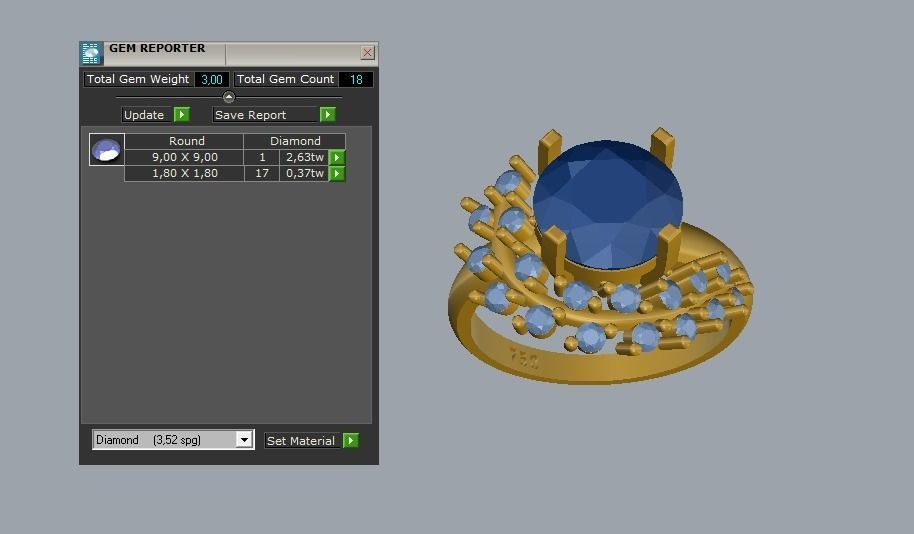This screenshot has width=914, height=534.
Task: Click the 750 engraving on the ring band
Action: click(x=524, y=359)
